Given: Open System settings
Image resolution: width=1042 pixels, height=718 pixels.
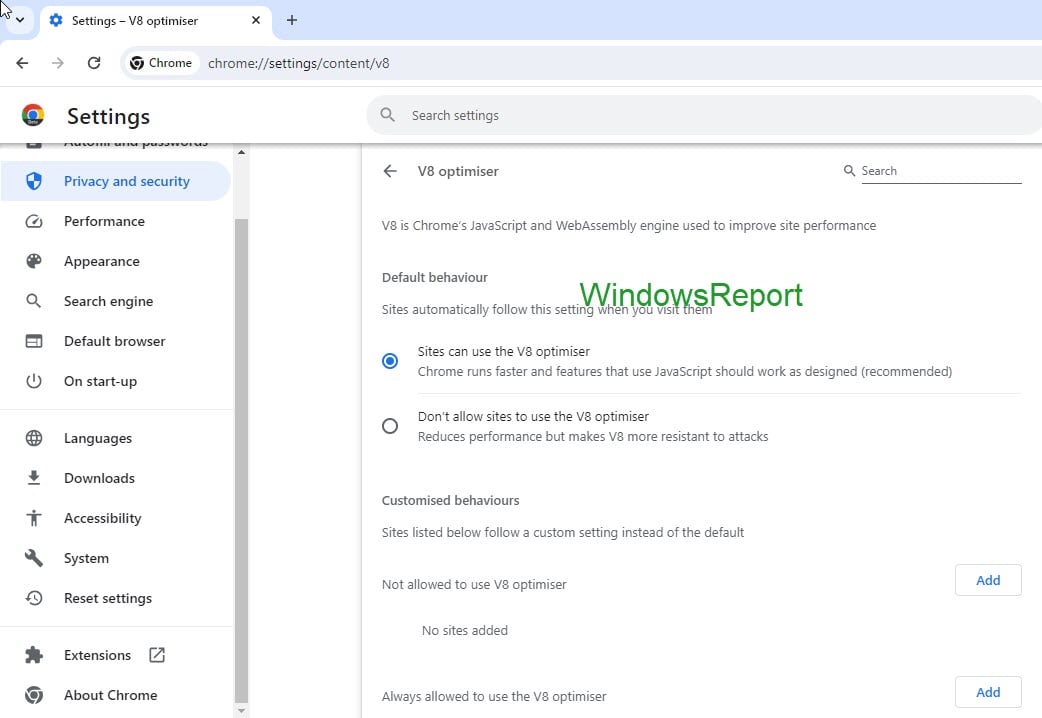Looking at the screenshot, I should (116, 558).
